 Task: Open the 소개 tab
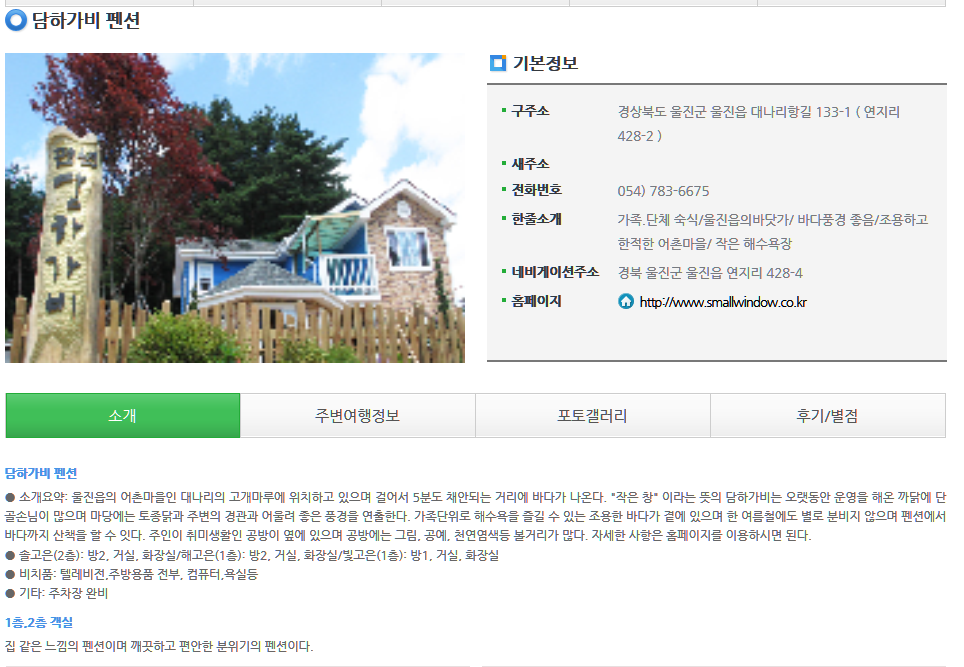pyautogui.click(x=123, y=416)
